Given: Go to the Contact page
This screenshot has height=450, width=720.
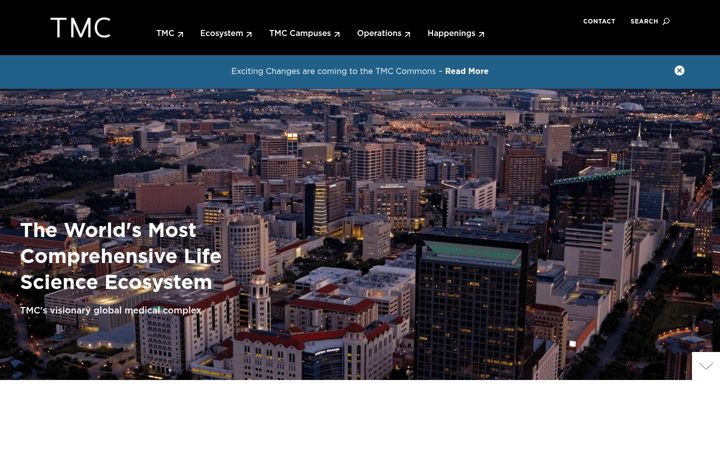Looking at the screenshot, I should point(599,21).
